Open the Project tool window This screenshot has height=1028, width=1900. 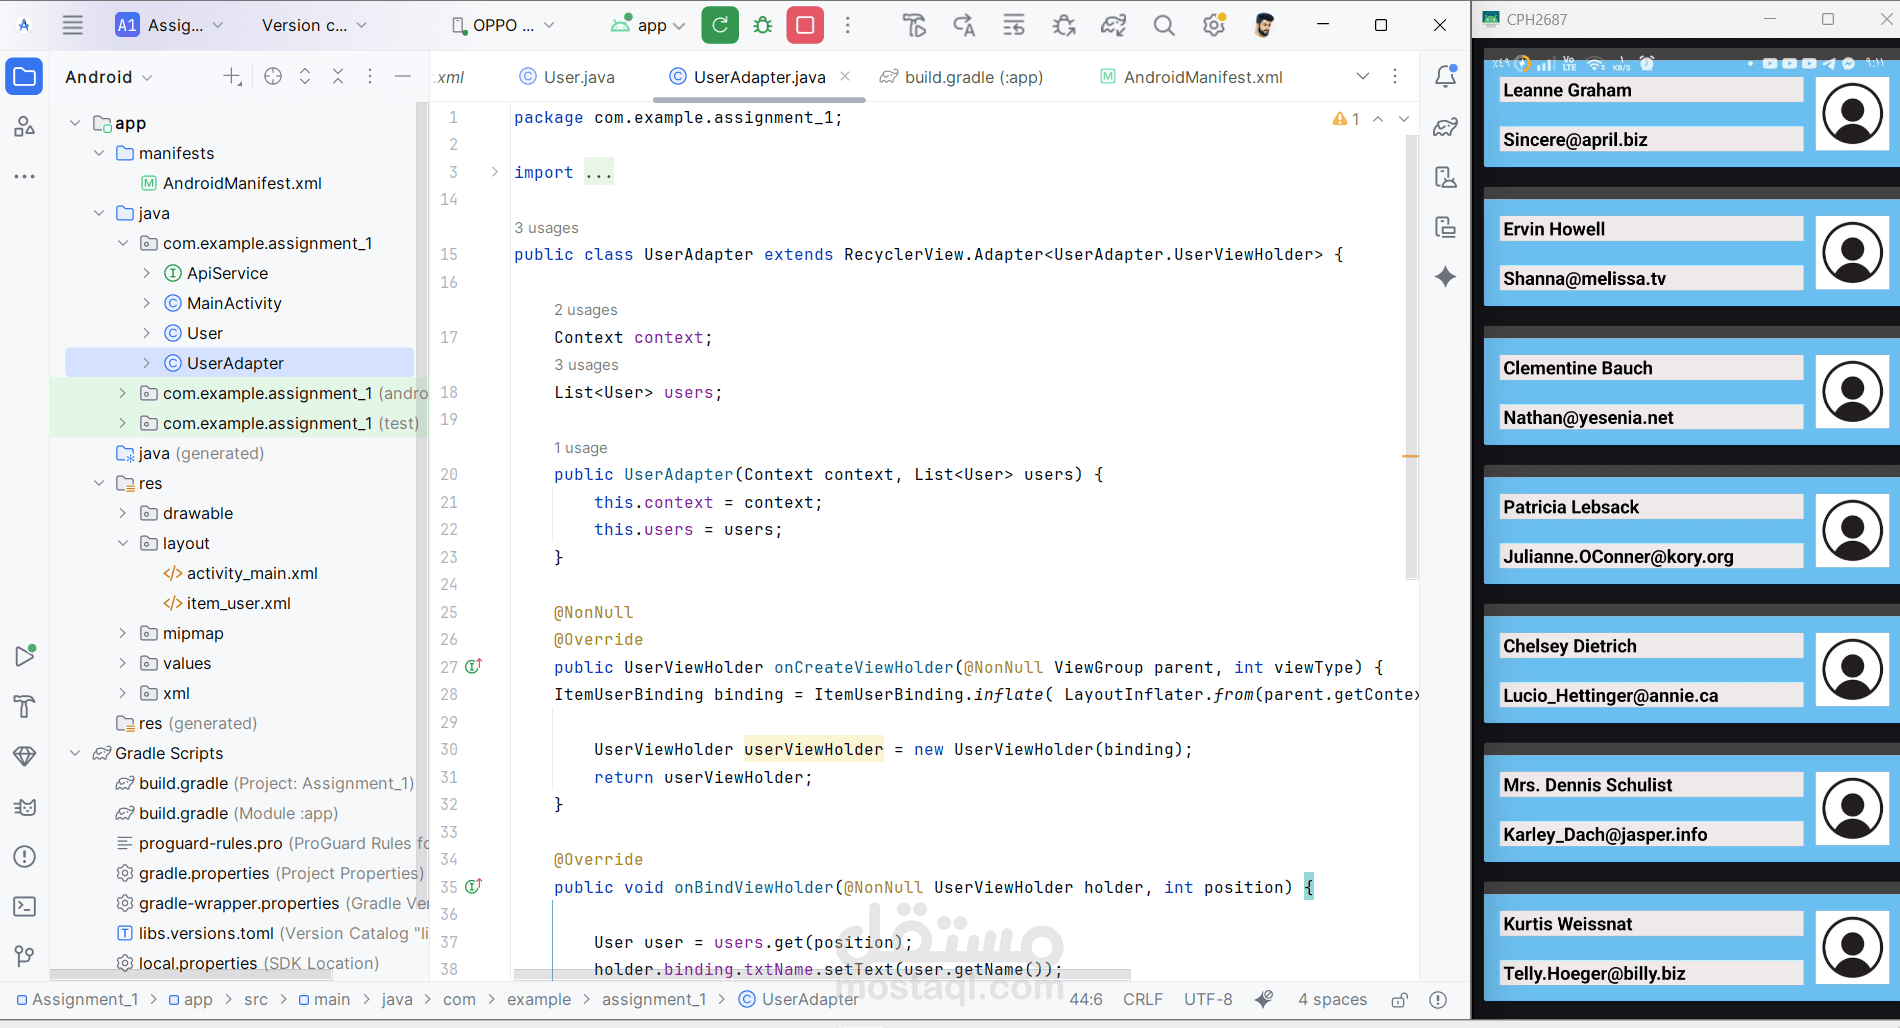click(24, 77)
